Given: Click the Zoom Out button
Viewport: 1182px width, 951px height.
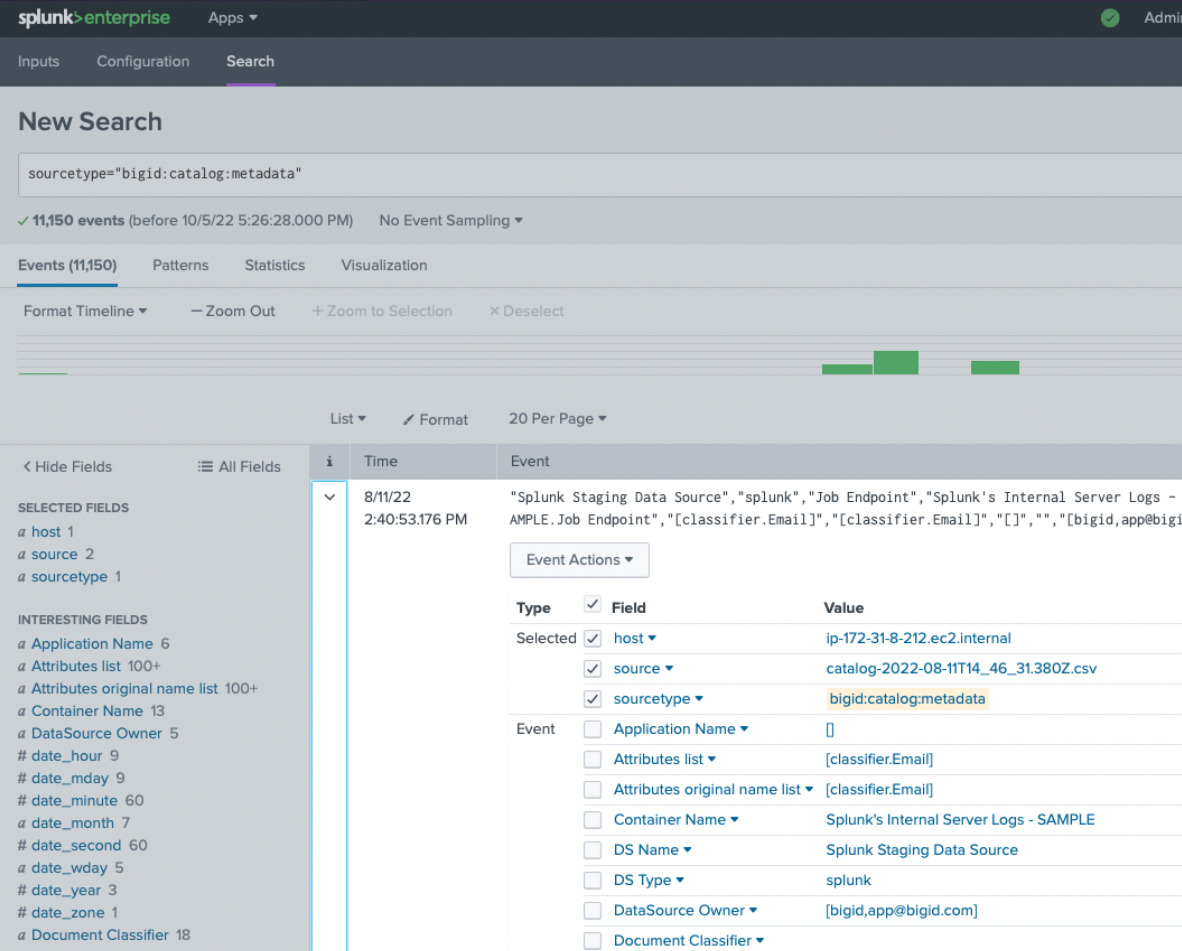Looking at the screenshot, I should click(x=232, y=311).
